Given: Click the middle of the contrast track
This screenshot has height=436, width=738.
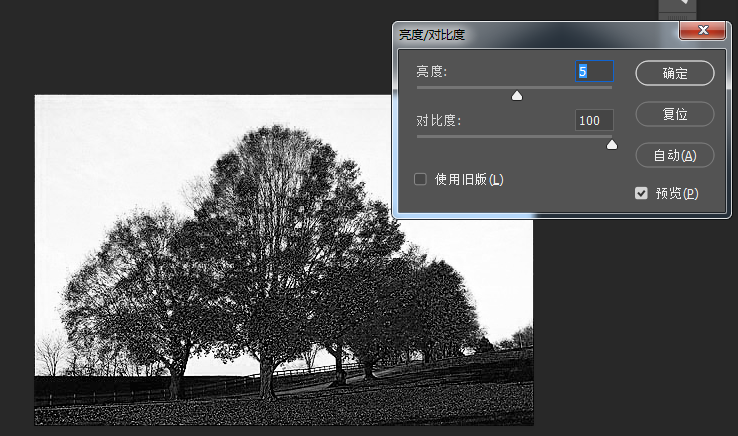Looking at the screenshot, I should point(515,136).
